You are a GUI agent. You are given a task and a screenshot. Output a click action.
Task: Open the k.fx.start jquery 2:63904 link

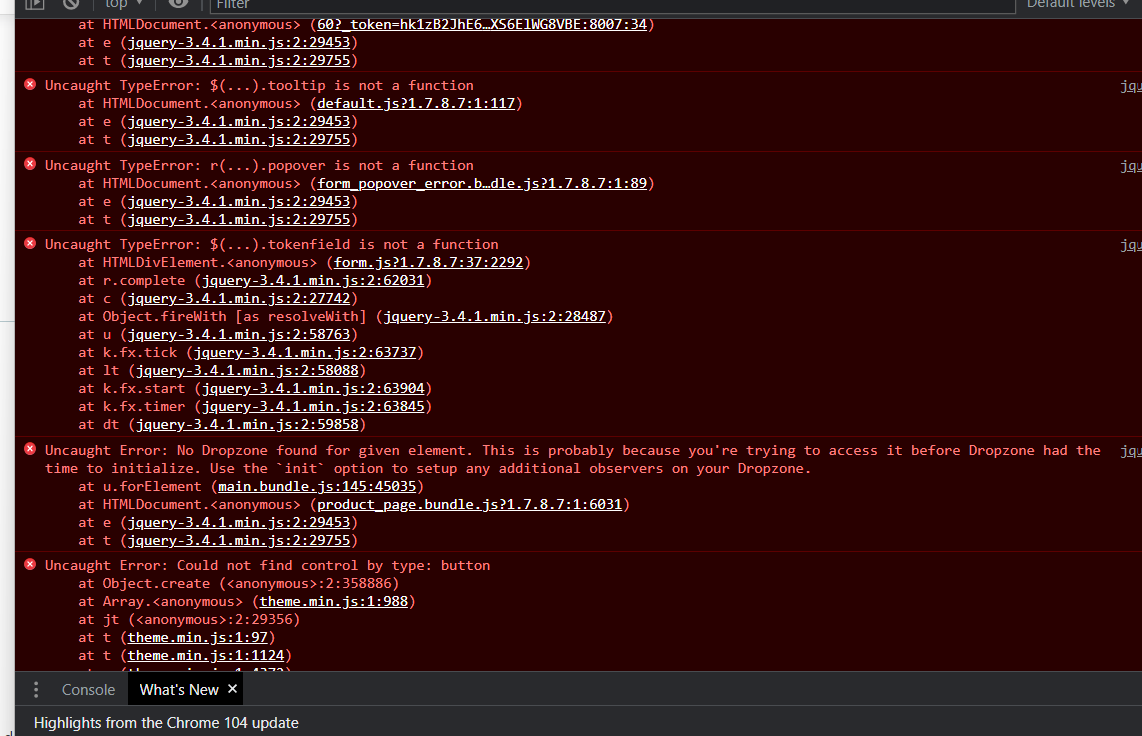coord(313,388)
